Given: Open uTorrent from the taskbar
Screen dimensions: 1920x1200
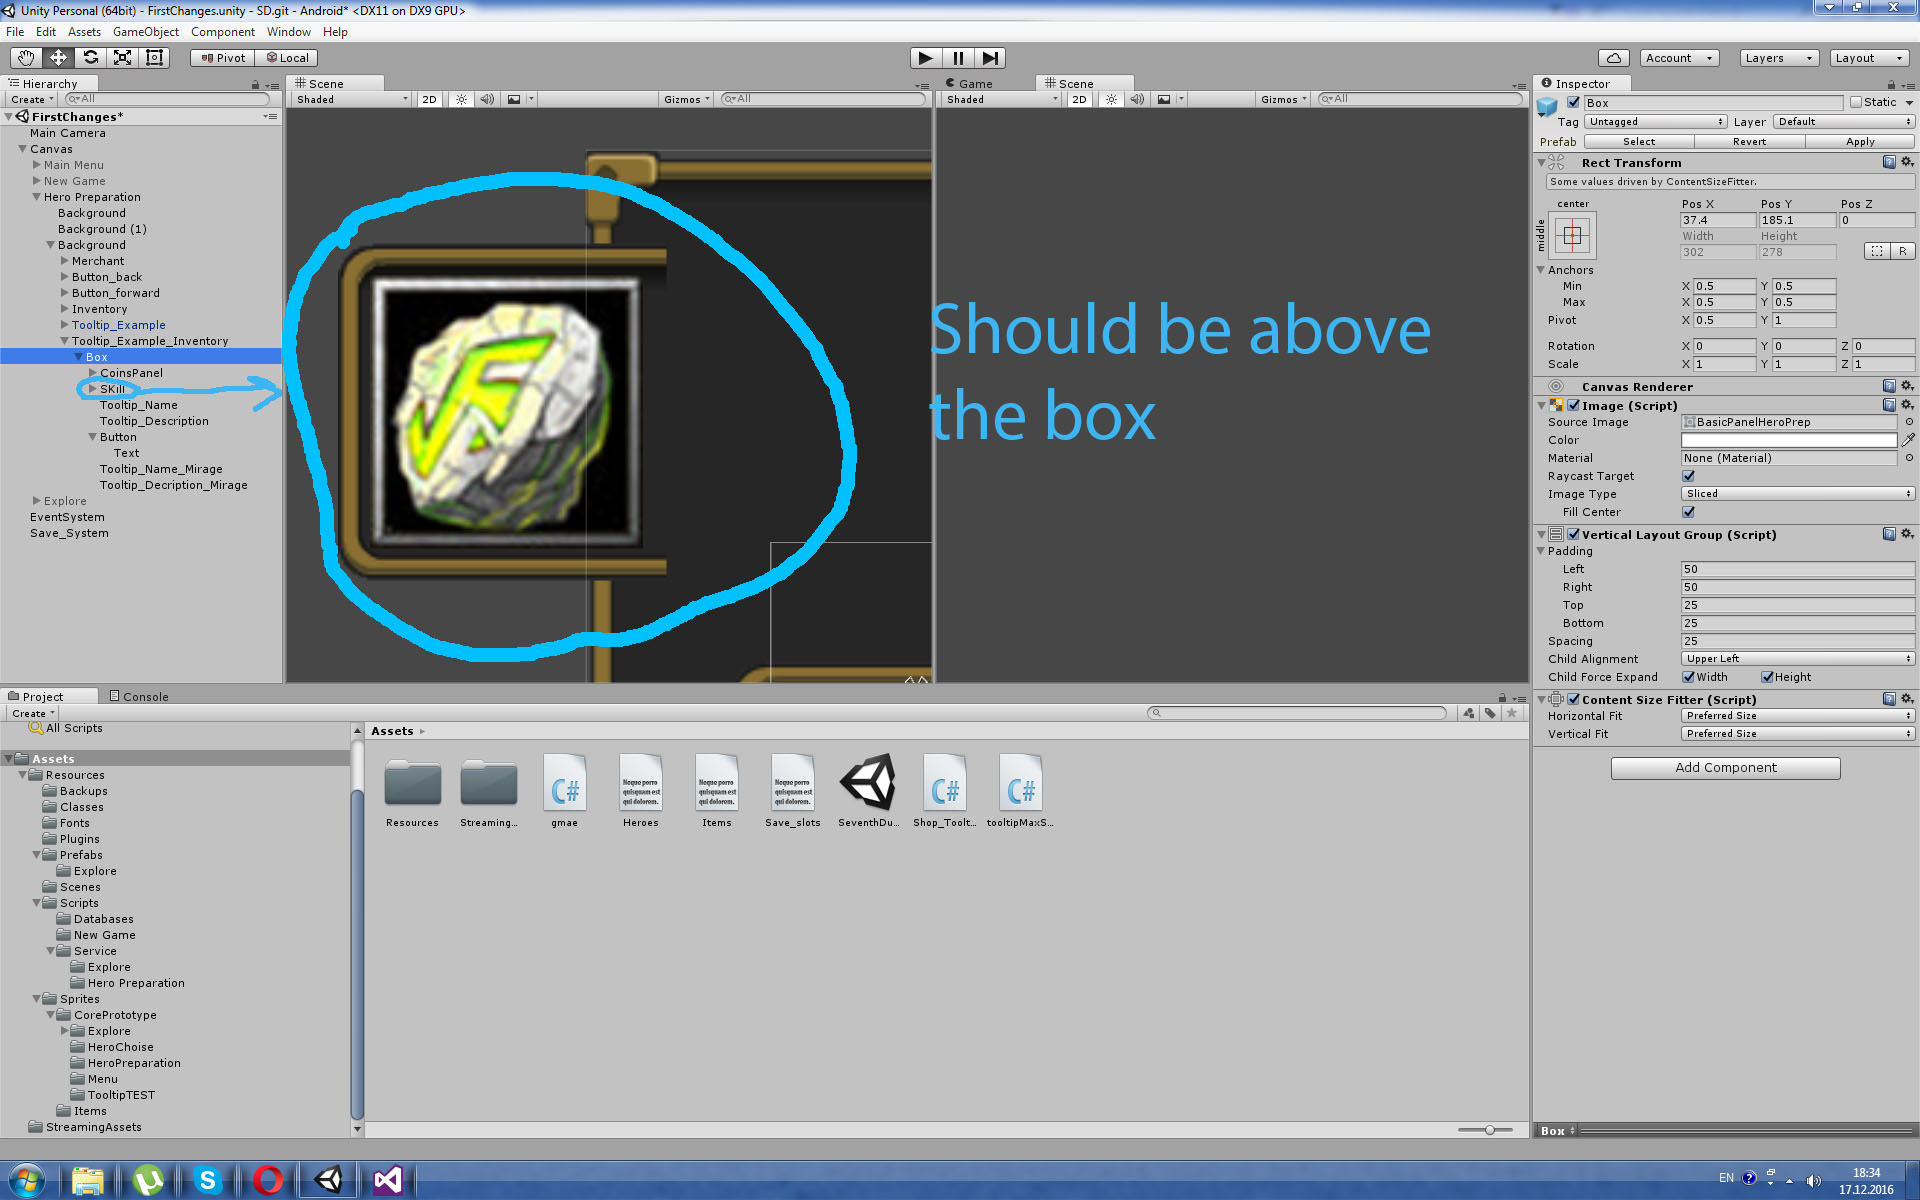Looking at the screenshot, I should 148,1180.
